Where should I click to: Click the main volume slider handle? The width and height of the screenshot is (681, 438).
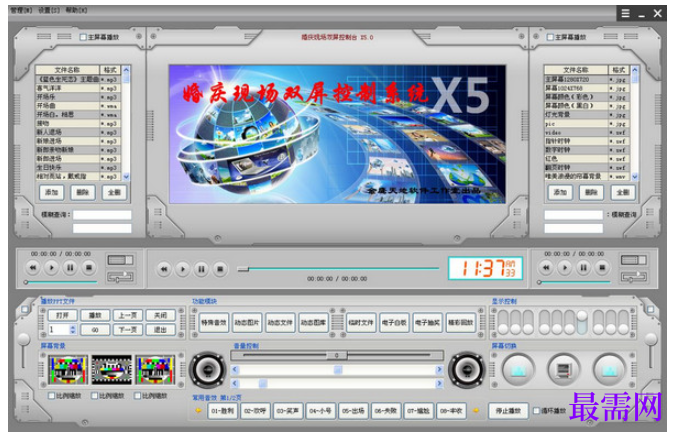pos(337,355)
